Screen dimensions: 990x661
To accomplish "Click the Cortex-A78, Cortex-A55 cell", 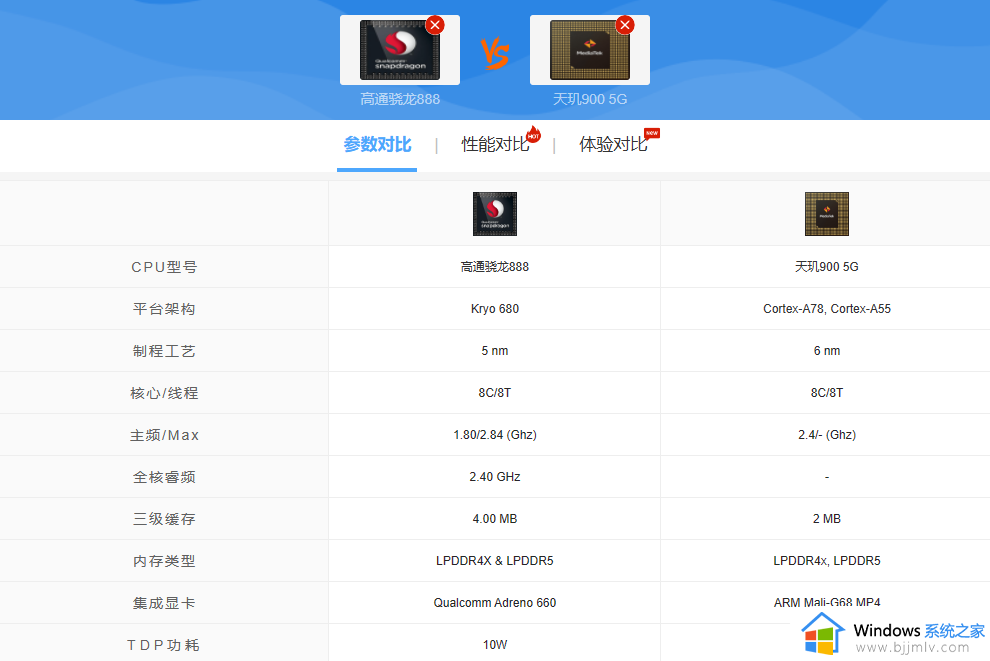I will (826, 309).
